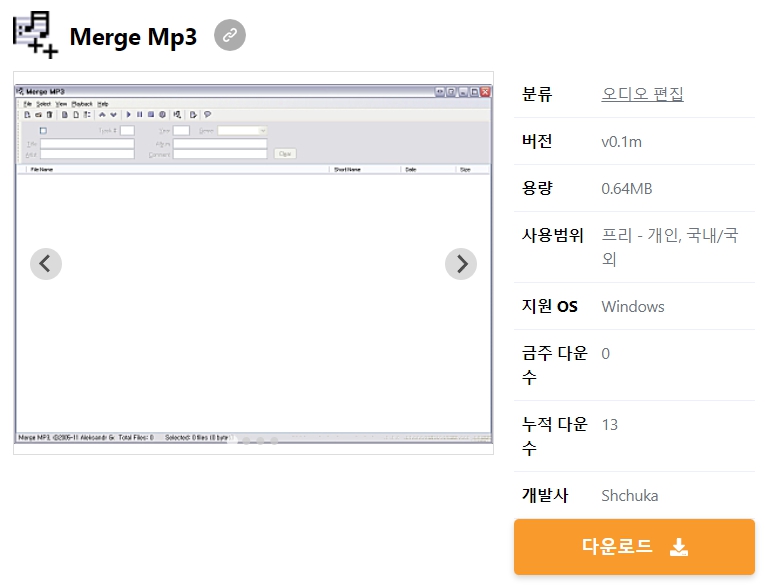
Task: Click the 버전 label
Action: [537, 141]
